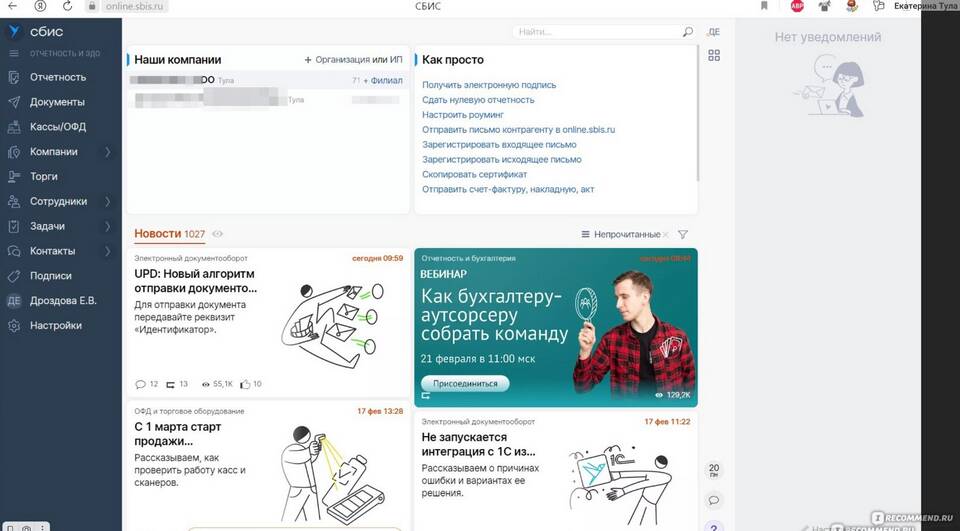Open the grid apps icon
960x531 pixels.
(x=714, y=56)
